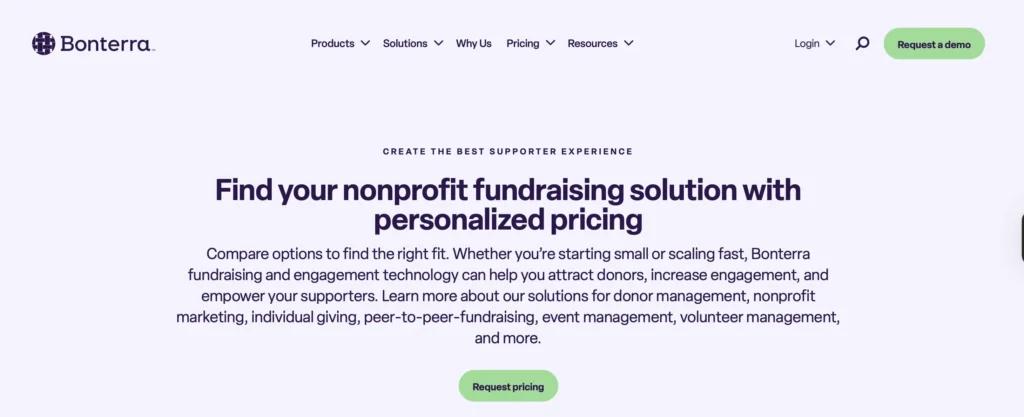
Task: Click the green Request pricing button
Action: tap(508, 386)
